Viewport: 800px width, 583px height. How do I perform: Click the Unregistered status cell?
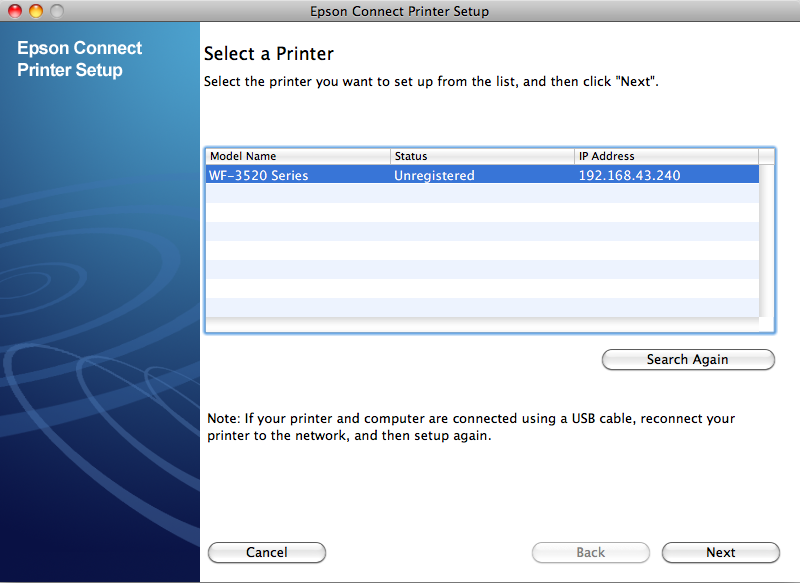coord(434,175)
